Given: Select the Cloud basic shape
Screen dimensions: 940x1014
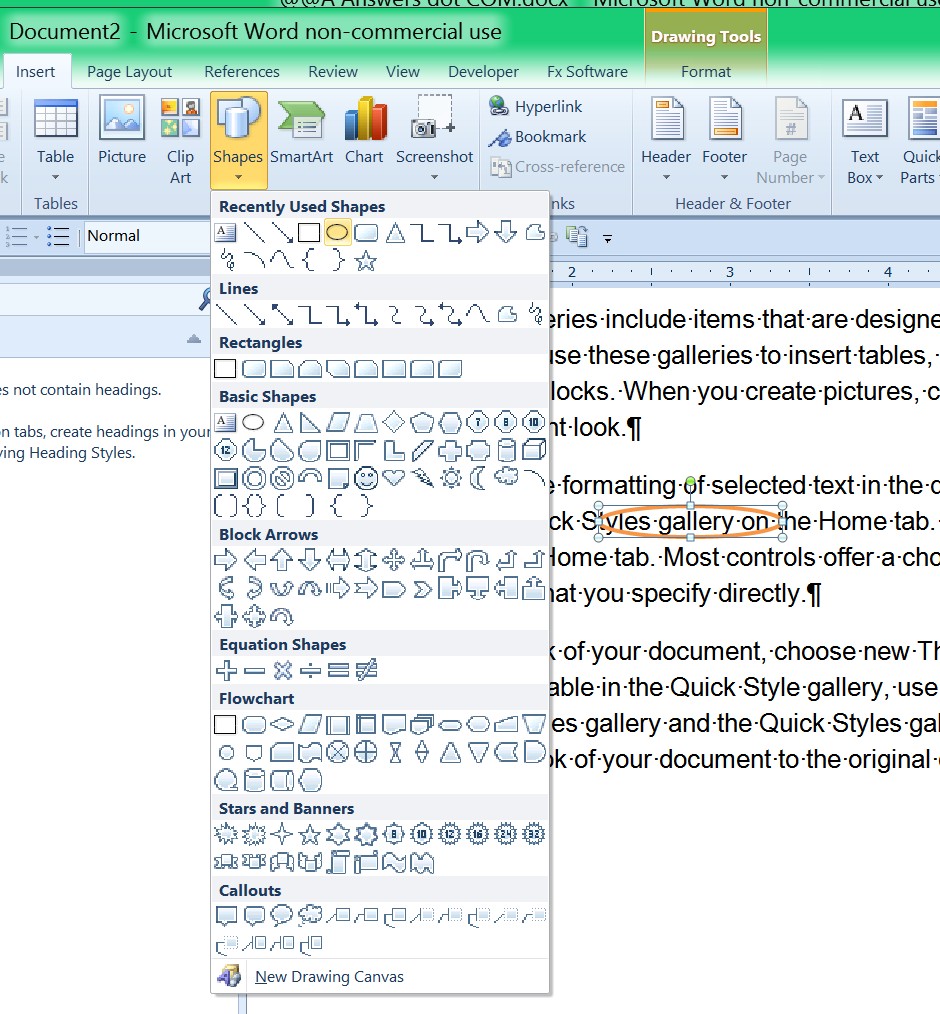Looking at the screenshot, I should coord(506,479).
